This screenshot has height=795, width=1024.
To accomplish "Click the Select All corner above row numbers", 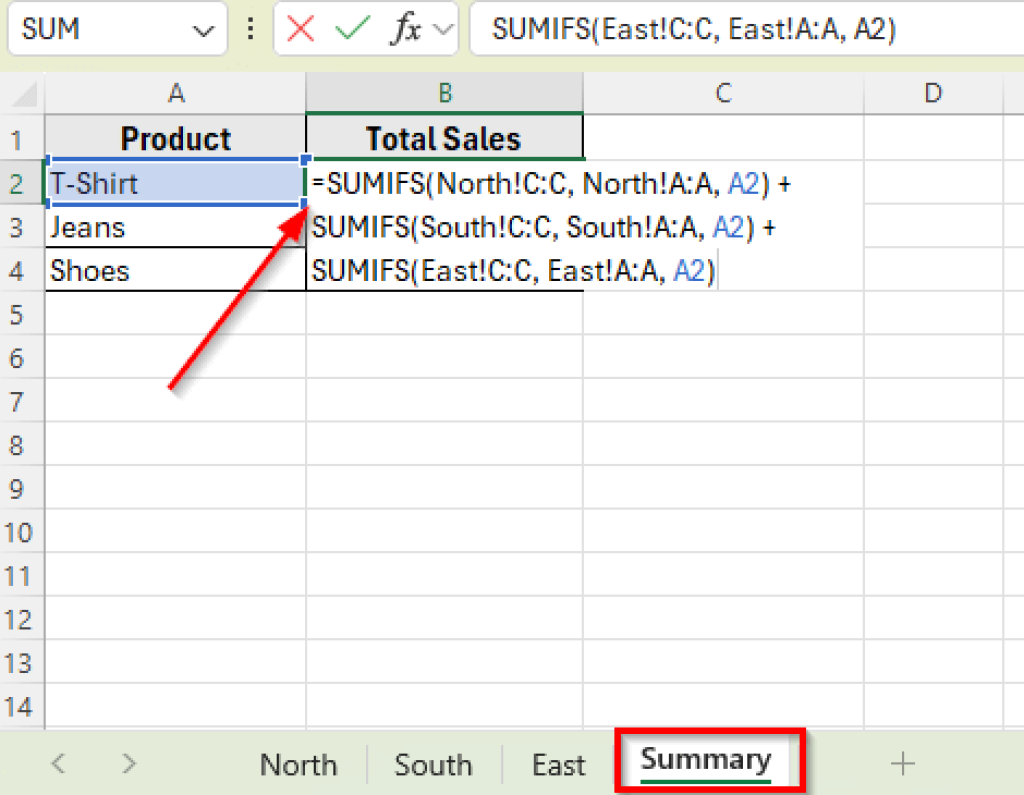I will pos(20,93).
